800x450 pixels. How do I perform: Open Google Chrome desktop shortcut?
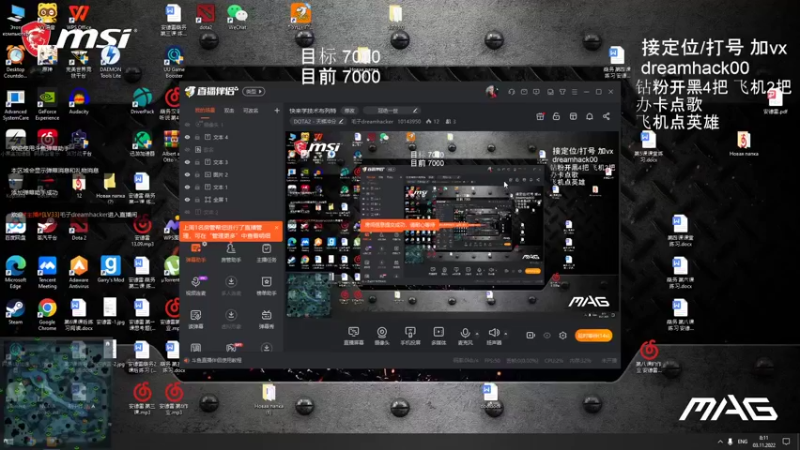coord(47,314)
